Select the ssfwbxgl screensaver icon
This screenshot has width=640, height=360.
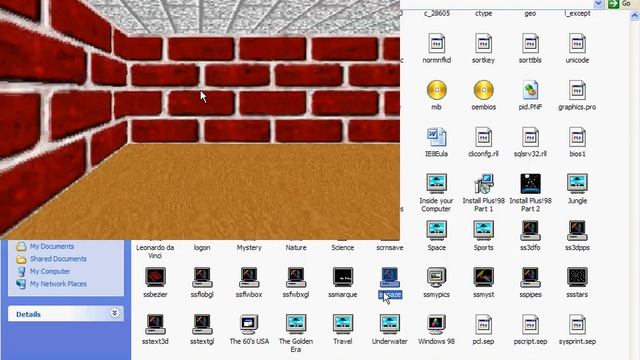point(296,278)
